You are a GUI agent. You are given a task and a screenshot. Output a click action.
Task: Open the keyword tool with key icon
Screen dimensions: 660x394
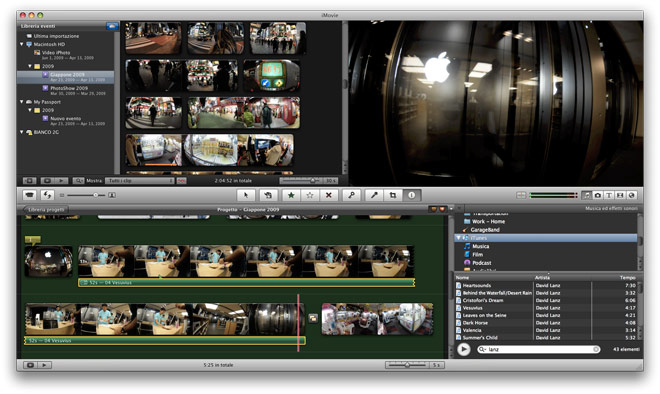point(351,195)
